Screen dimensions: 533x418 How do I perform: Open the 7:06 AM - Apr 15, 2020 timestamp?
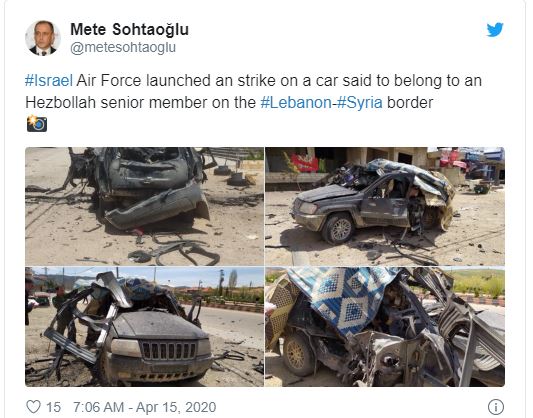tap(144, 407)
